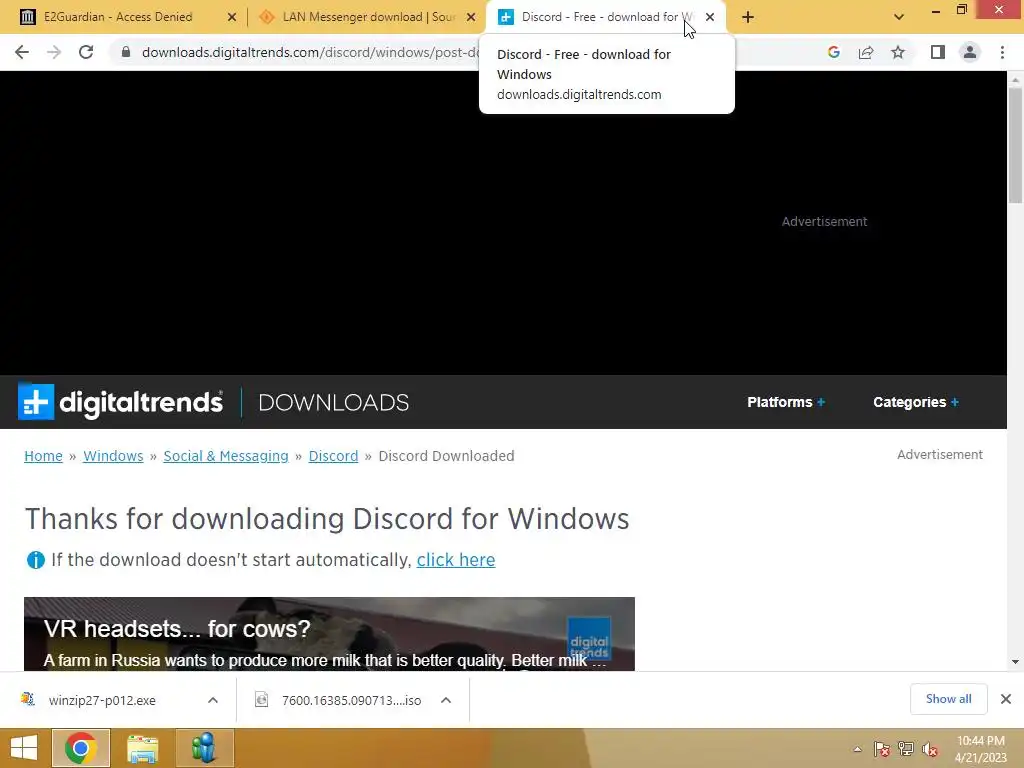The image size is (1024, 768).
Task: Expand the iso download options arrow
Action: pyautogui.click(x=446, y=700)
